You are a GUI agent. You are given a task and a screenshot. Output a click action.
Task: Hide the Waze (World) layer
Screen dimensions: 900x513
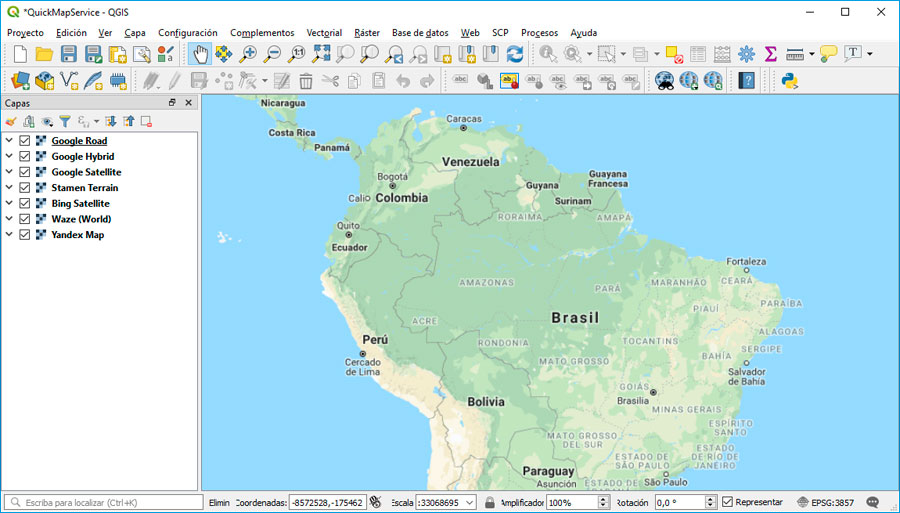(25, 219)
